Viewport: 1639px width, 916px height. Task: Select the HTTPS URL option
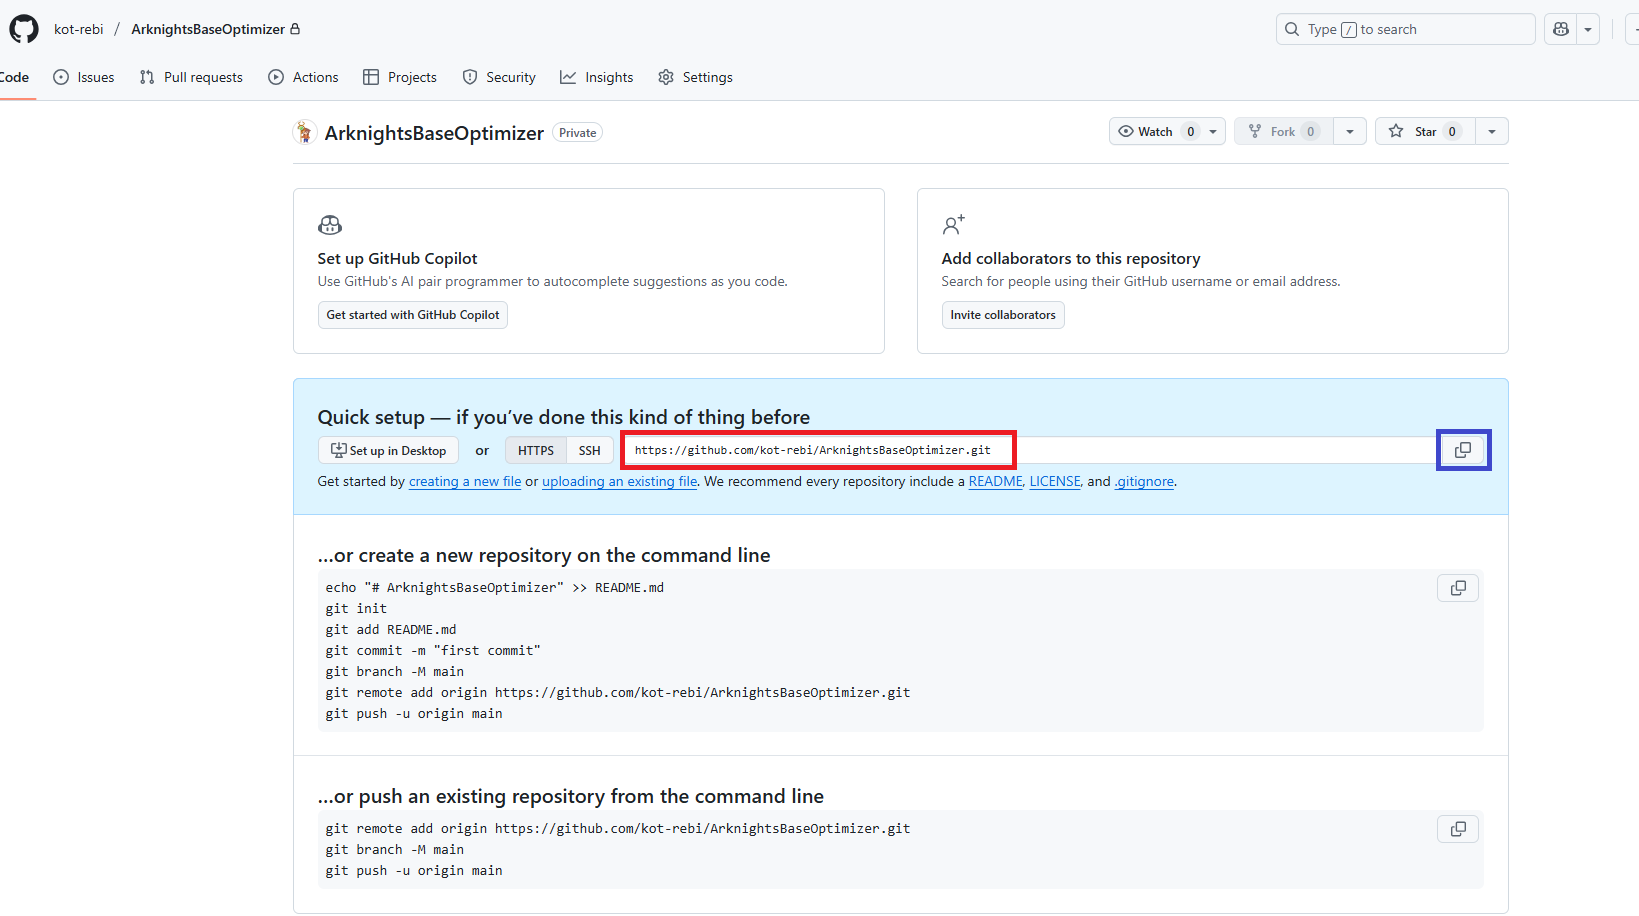click(536, 450)
